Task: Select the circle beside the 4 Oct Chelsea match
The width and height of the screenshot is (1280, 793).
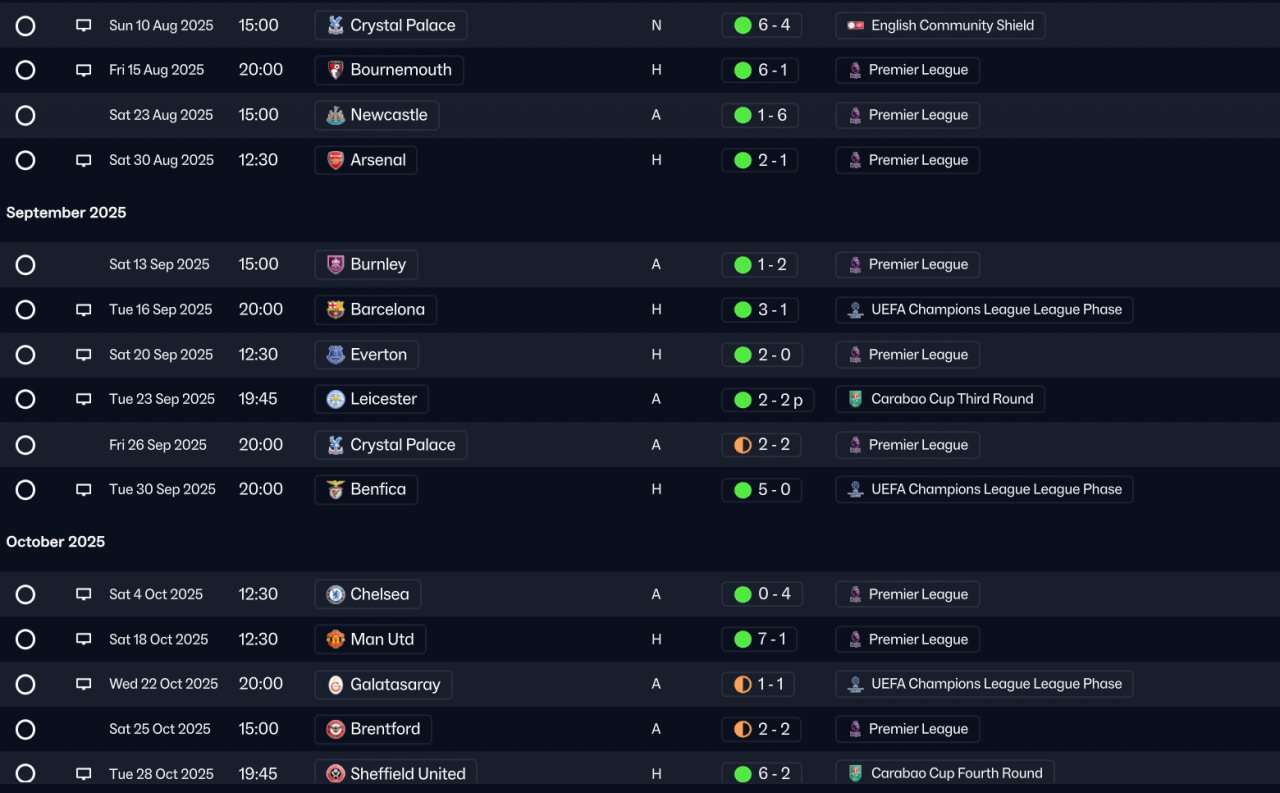Action: coord(26,595)
